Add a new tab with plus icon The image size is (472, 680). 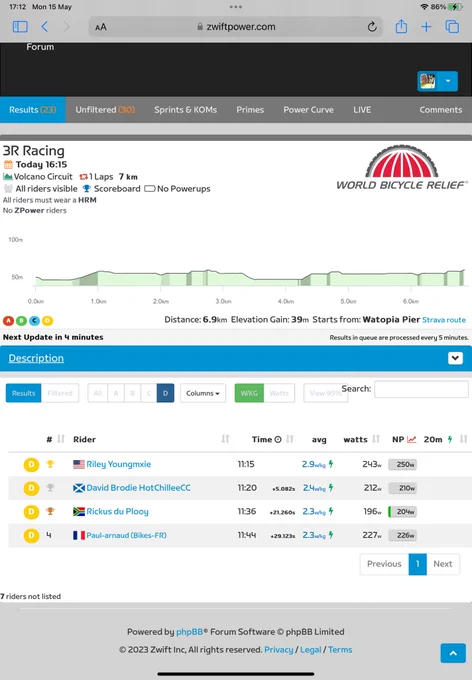point(426,27)
